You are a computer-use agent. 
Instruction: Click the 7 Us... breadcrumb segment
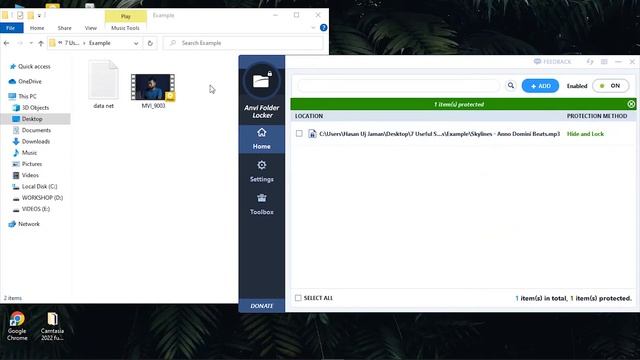pyautogui.click(x=72, y=43)
